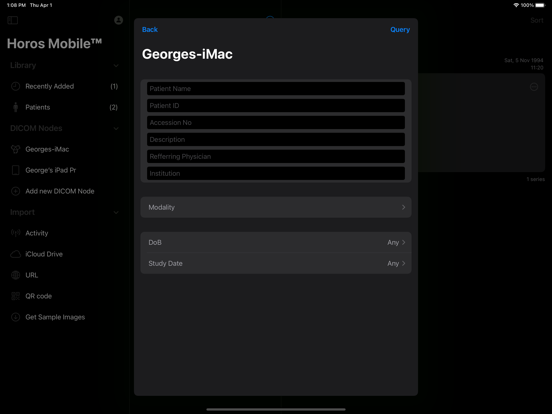Image resolution: width=552 pixels, height=414 pixels.
Task: Click the iCloud Drive cloud icon
Action: 15,254
